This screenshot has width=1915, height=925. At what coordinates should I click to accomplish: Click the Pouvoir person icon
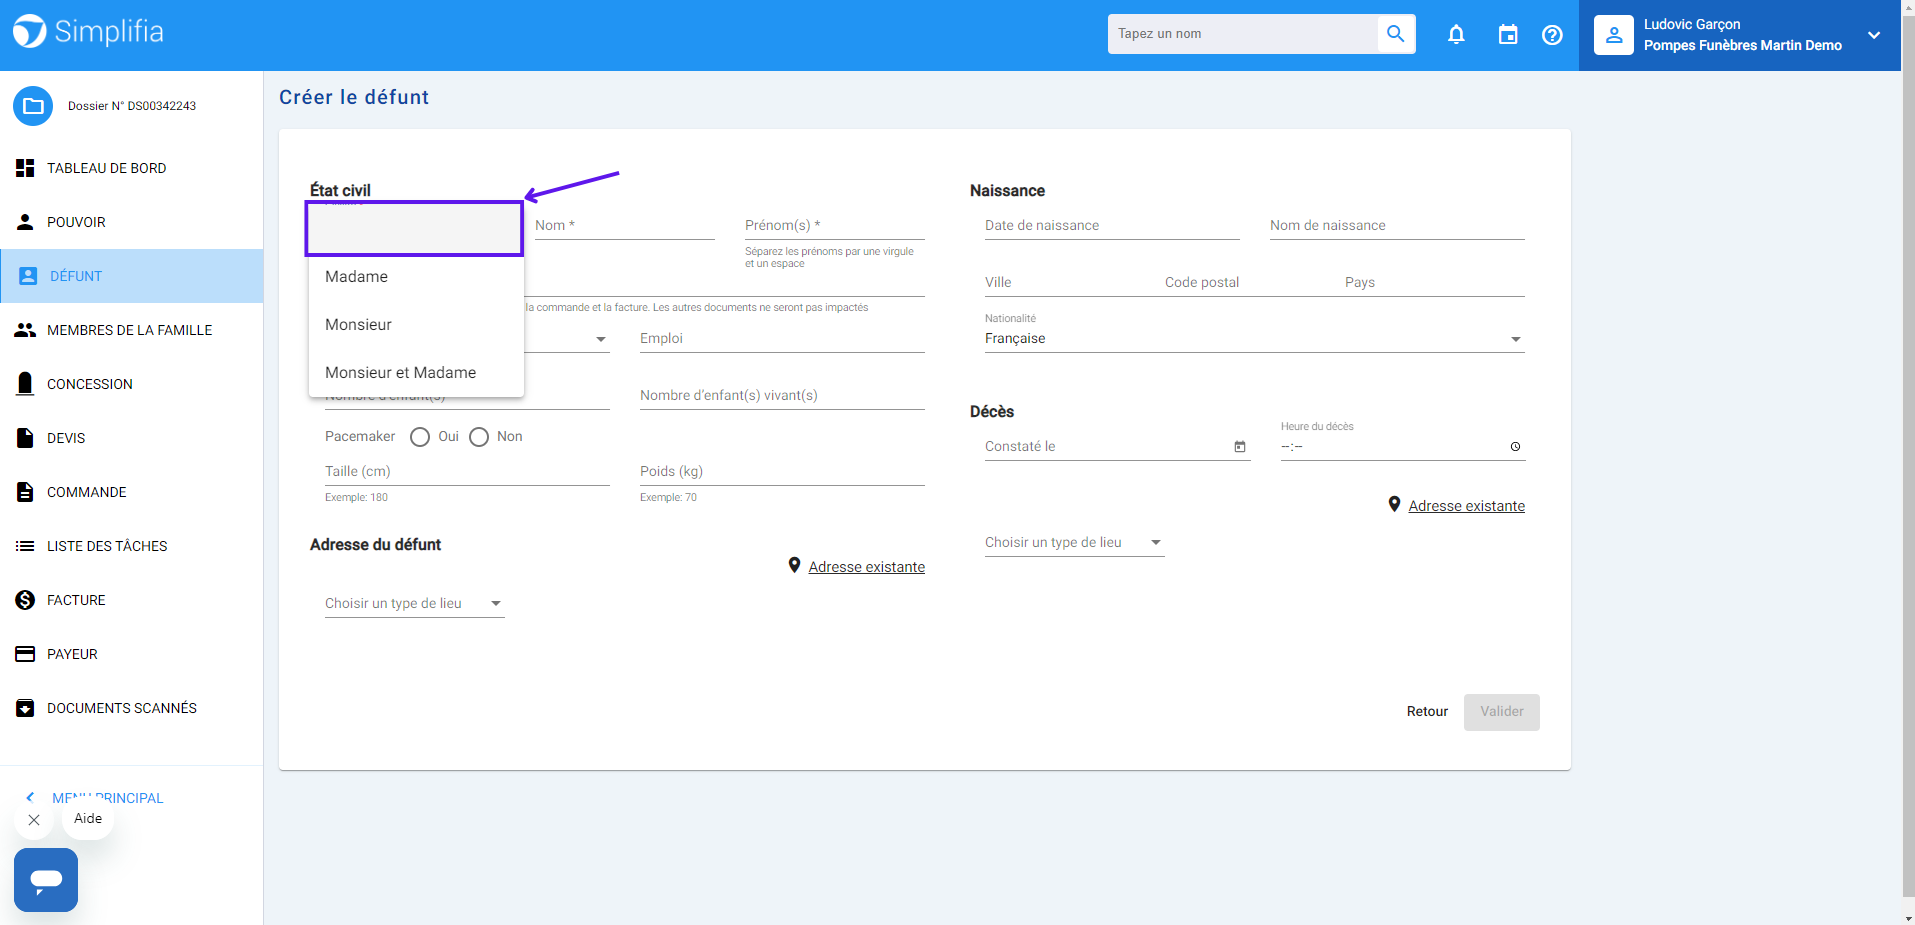click(25, 222)
